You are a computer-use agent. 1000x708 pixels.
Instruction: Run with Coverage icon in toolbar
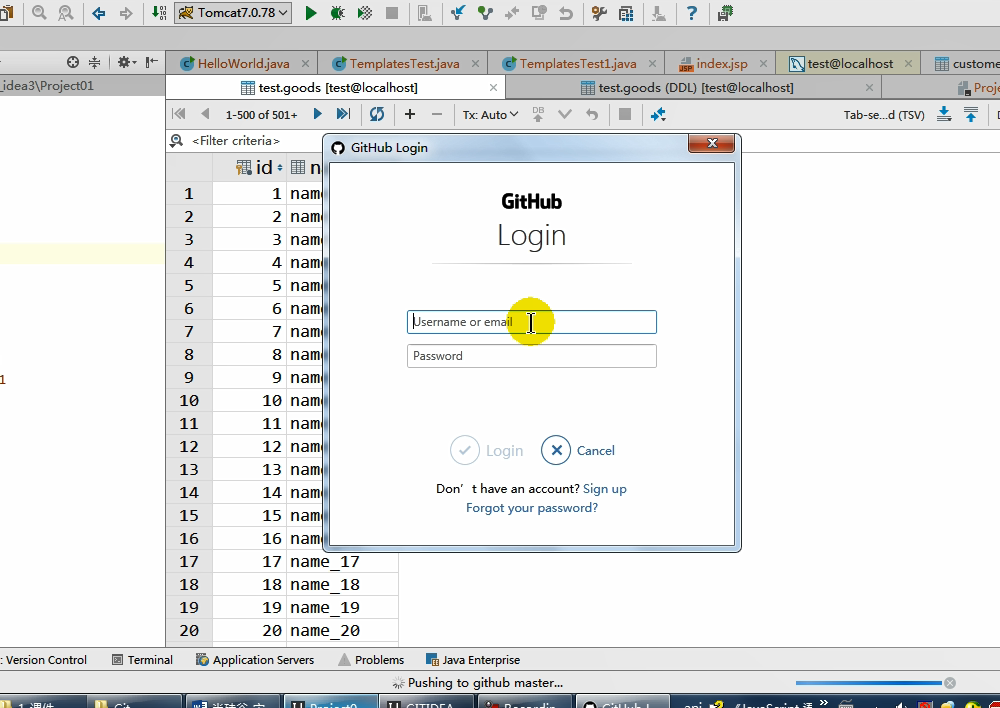[x=365, y=13]
